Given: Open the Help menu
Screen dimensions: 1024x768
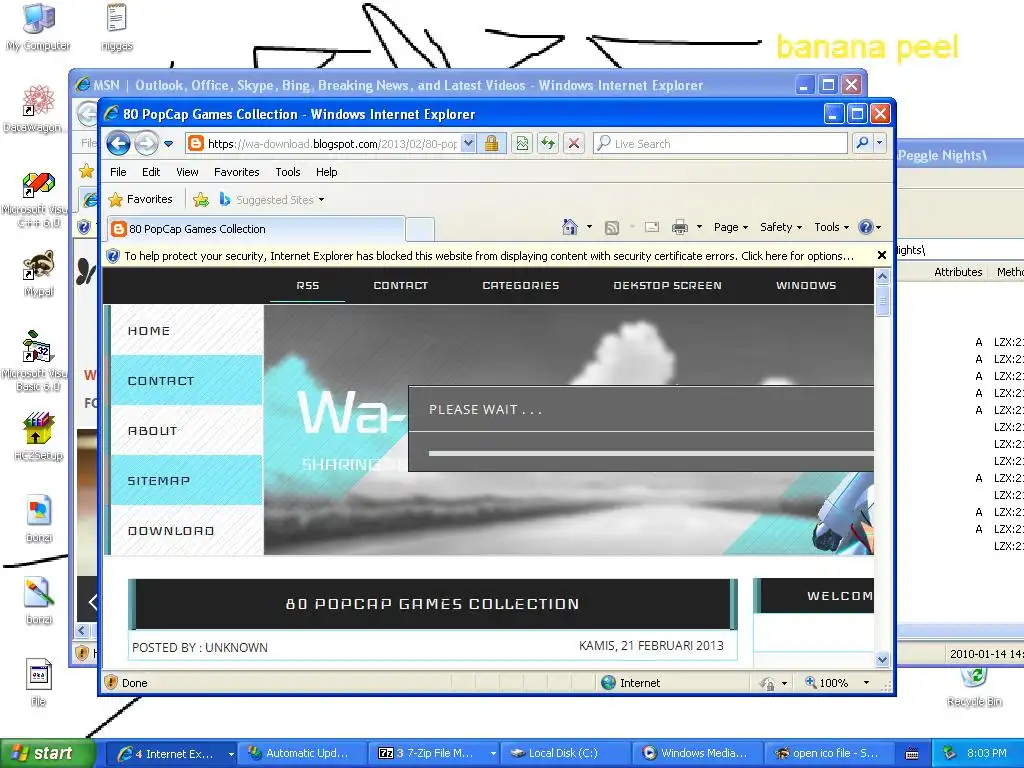Looking at the screenshot, I should (x=327, y=172).
